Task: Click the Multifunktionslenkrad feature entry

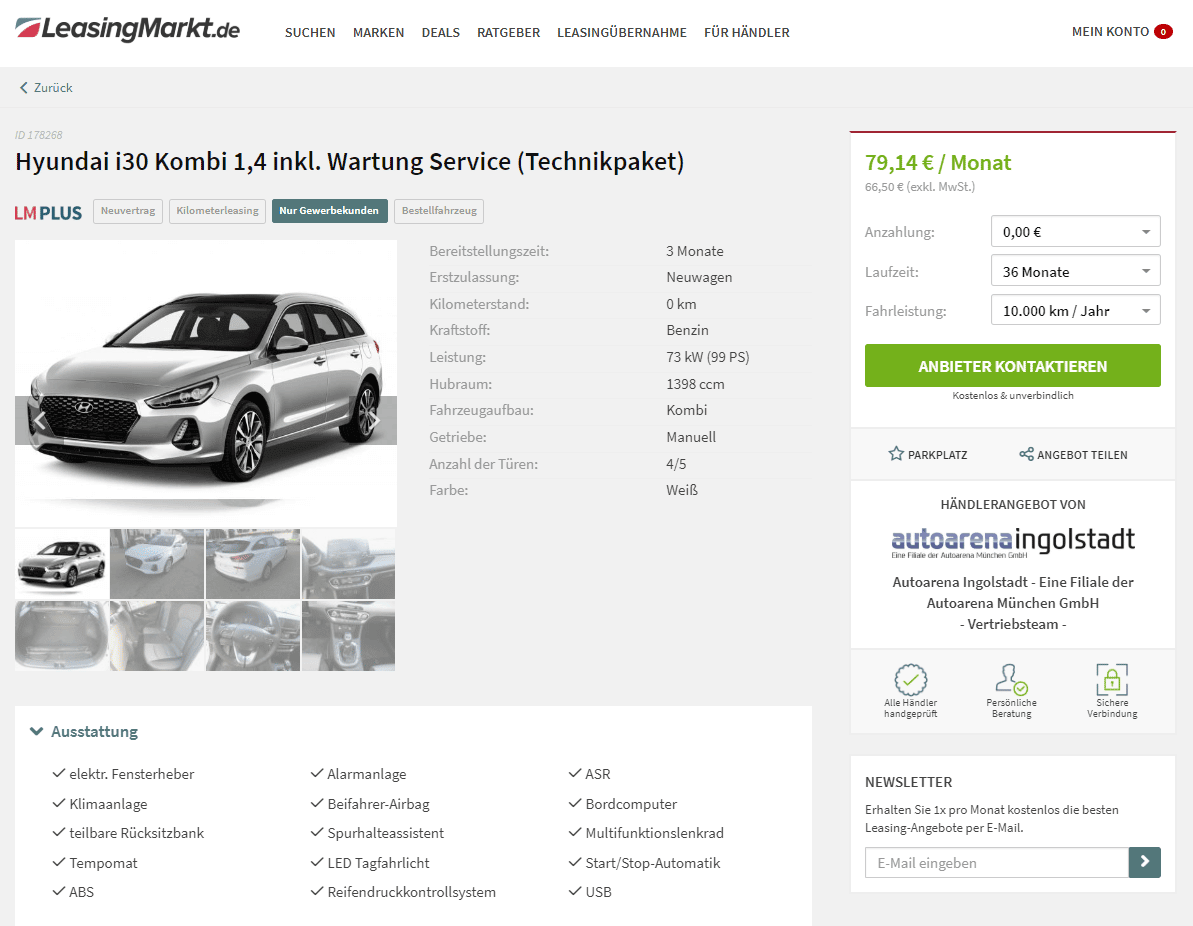Action: (x=647, y=833)
